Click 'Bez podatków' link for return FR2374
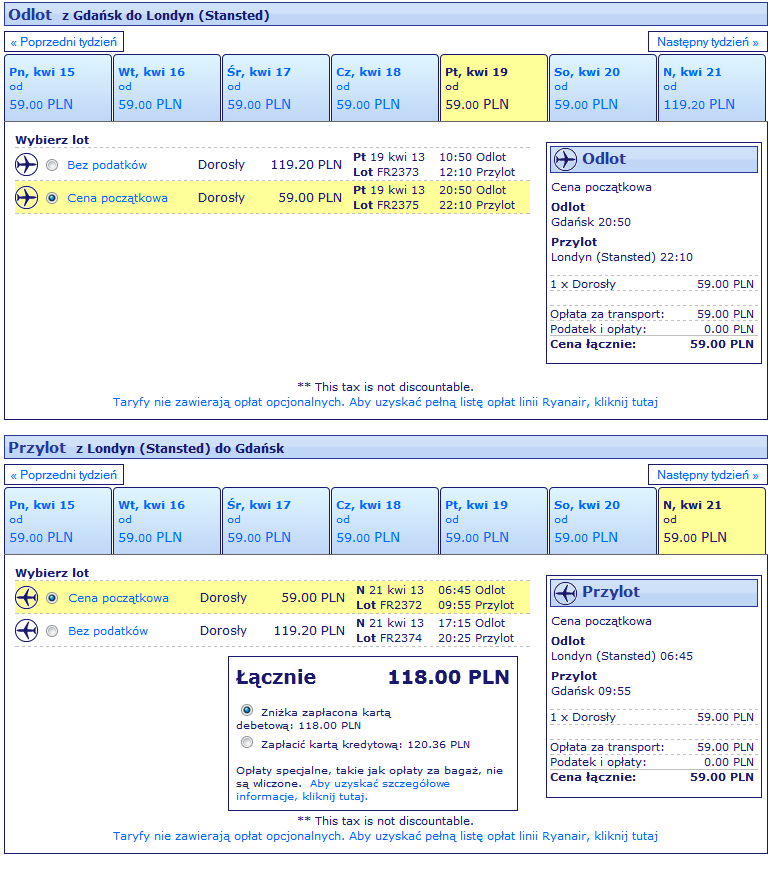 pos(108,631)
